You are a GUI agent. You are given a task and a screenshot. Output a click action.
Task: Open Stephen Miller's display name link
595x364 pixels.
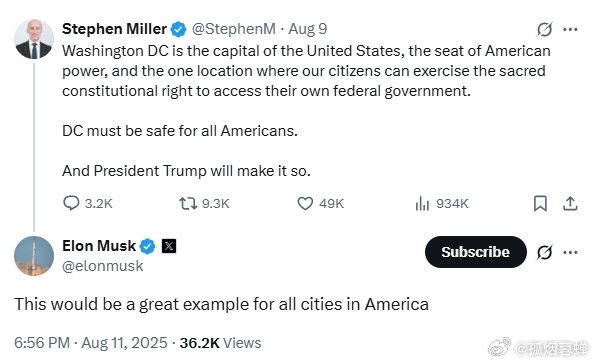click(x=114, y=29)
